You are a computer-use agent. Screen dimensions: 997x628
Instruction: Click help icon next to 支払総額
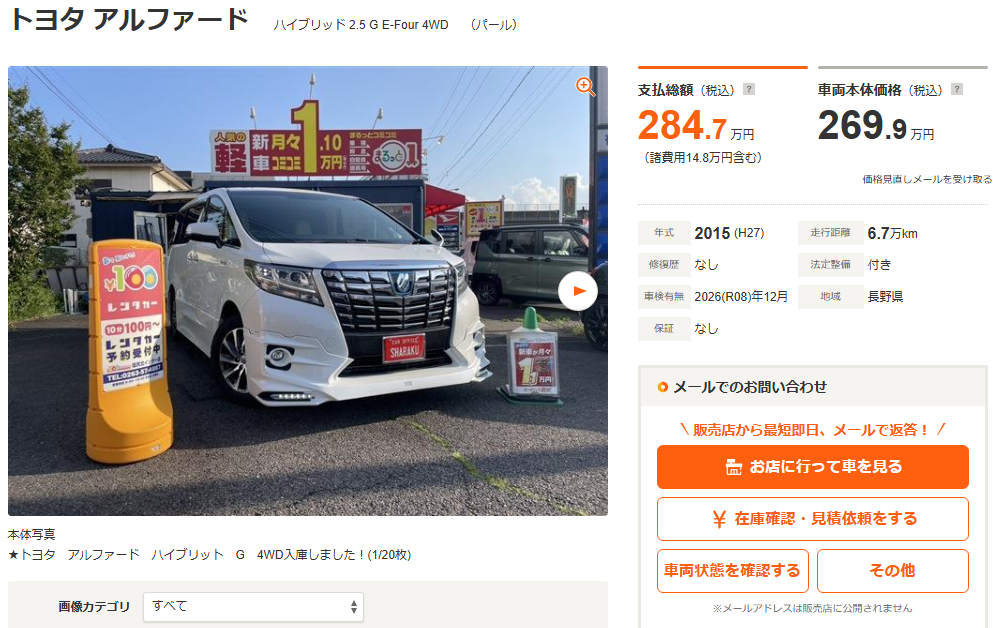point(749,89)
